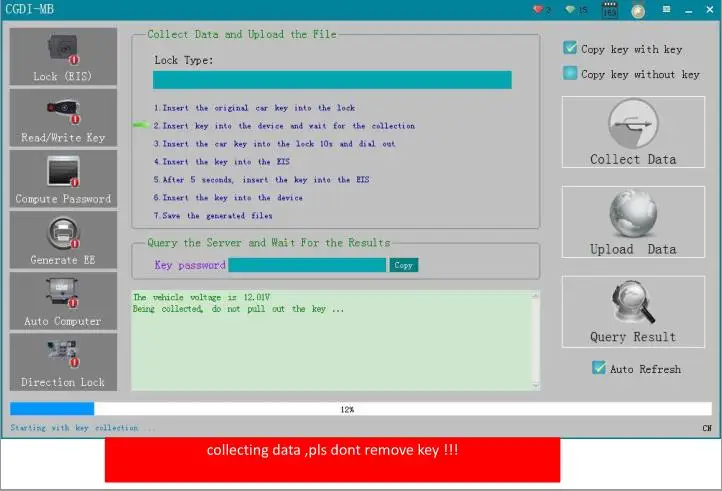Click the Upload Data globe button

[633, 222]
